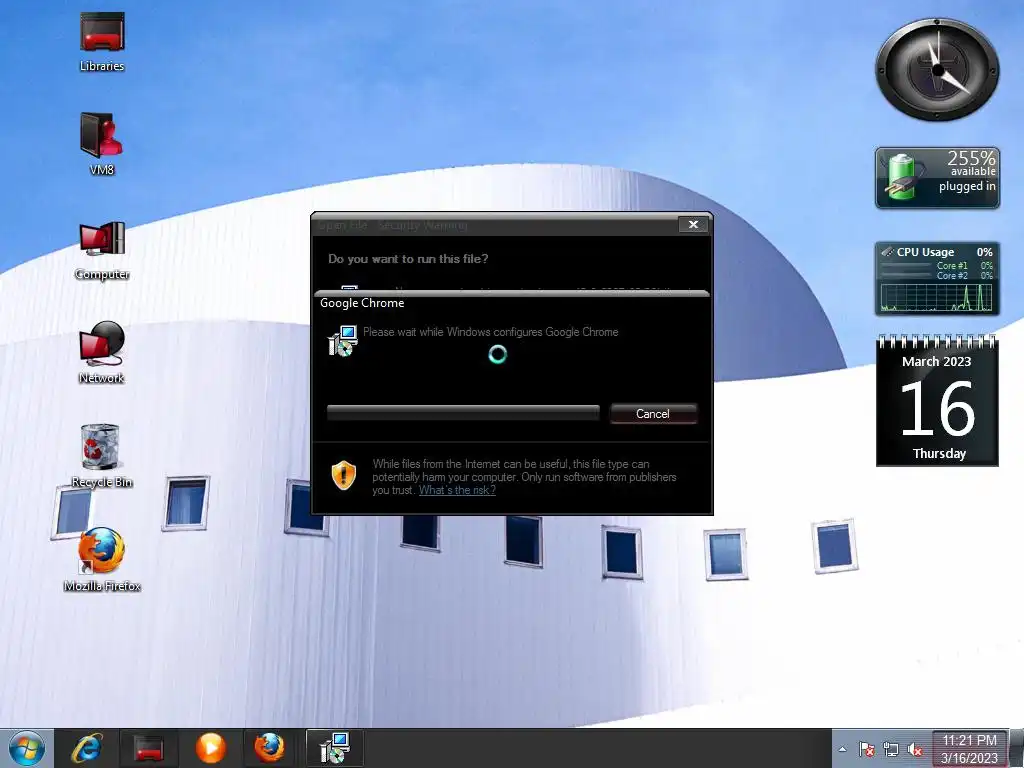Click the network tray icon

point(891,750)
